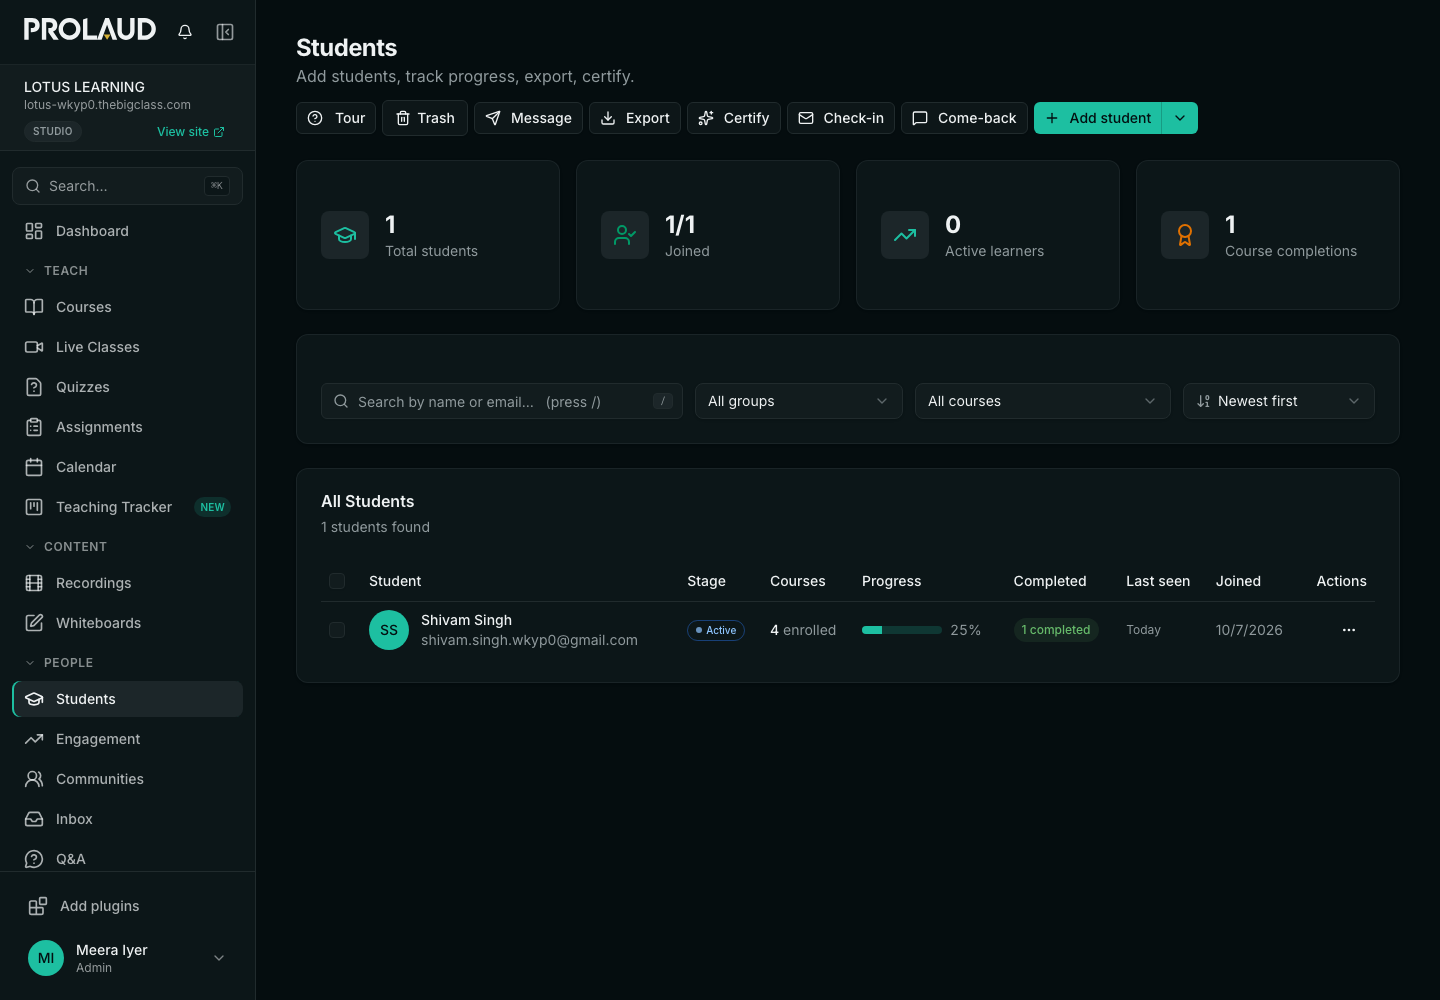Click the 1 completed badge
This screenshot has width=1440, height=1000.
tap(1056, 630)
